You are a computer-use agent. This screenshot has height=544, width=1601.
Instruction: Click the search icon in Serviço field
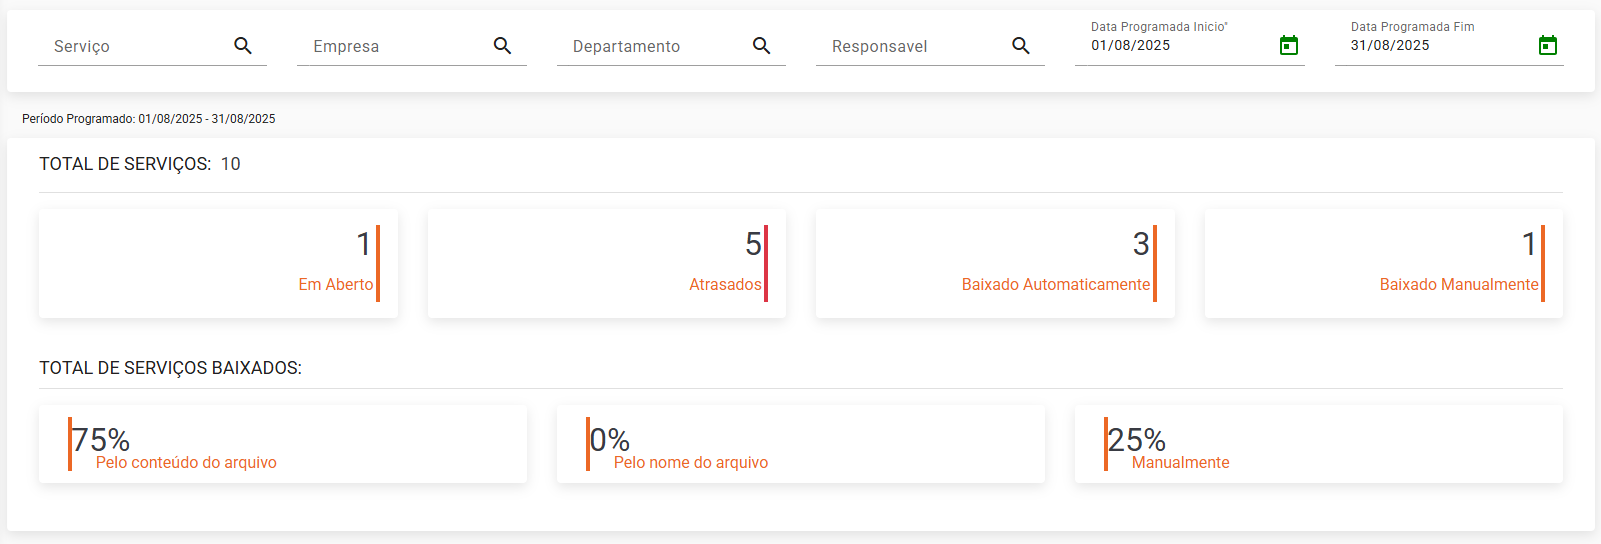[x=243, y=46]
